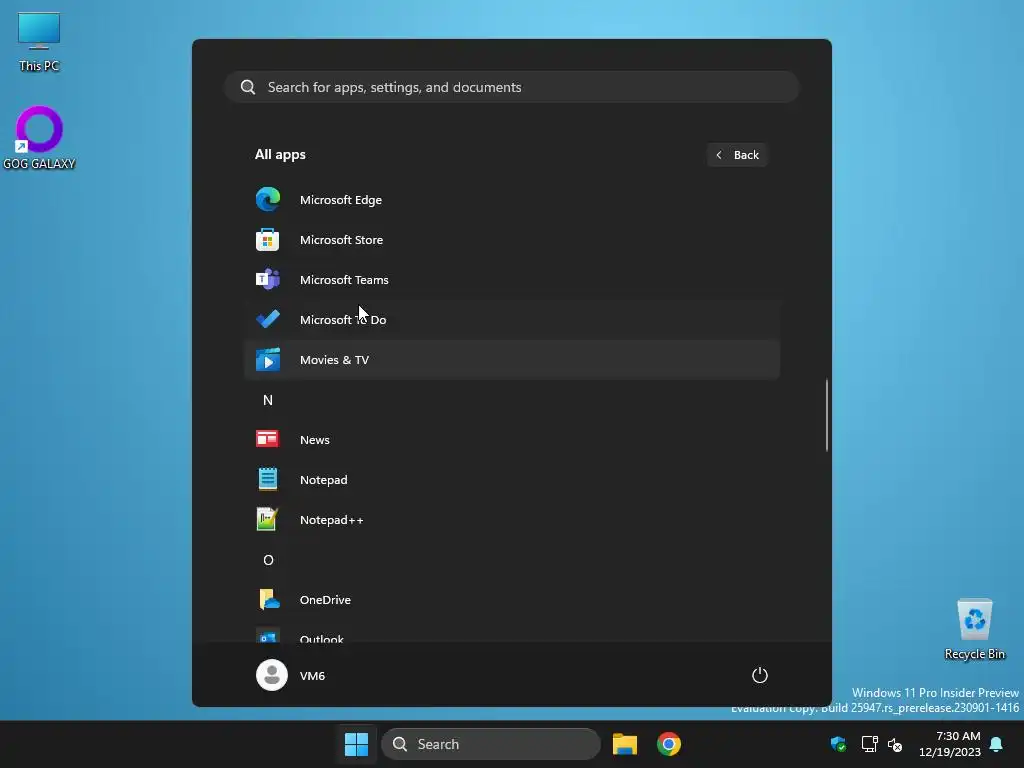Image resolution: width=1024 pixels, height=768 pixels.
Task: Launch Google Chrome from taskbar
Action: tap(669, 744)
